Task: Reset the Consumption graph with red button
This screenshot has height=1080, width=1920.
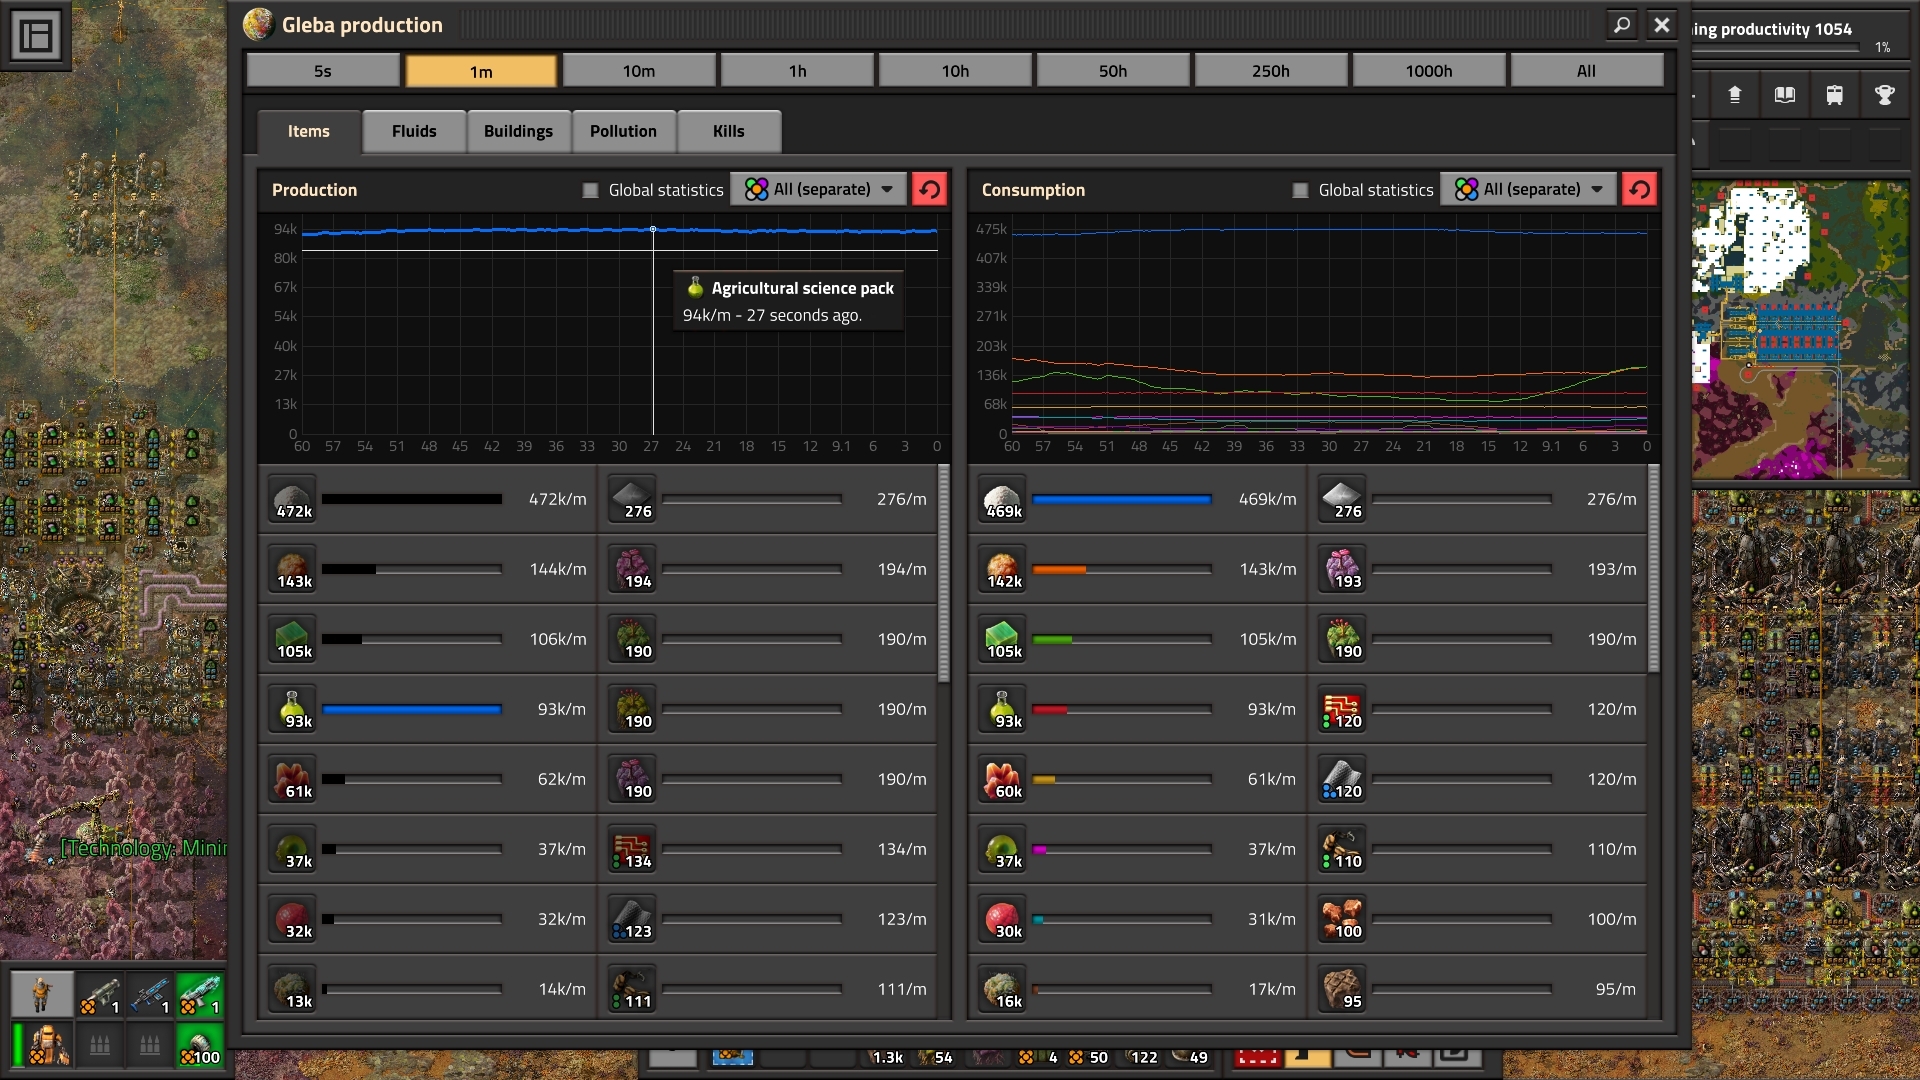Action: point(1640,189)
